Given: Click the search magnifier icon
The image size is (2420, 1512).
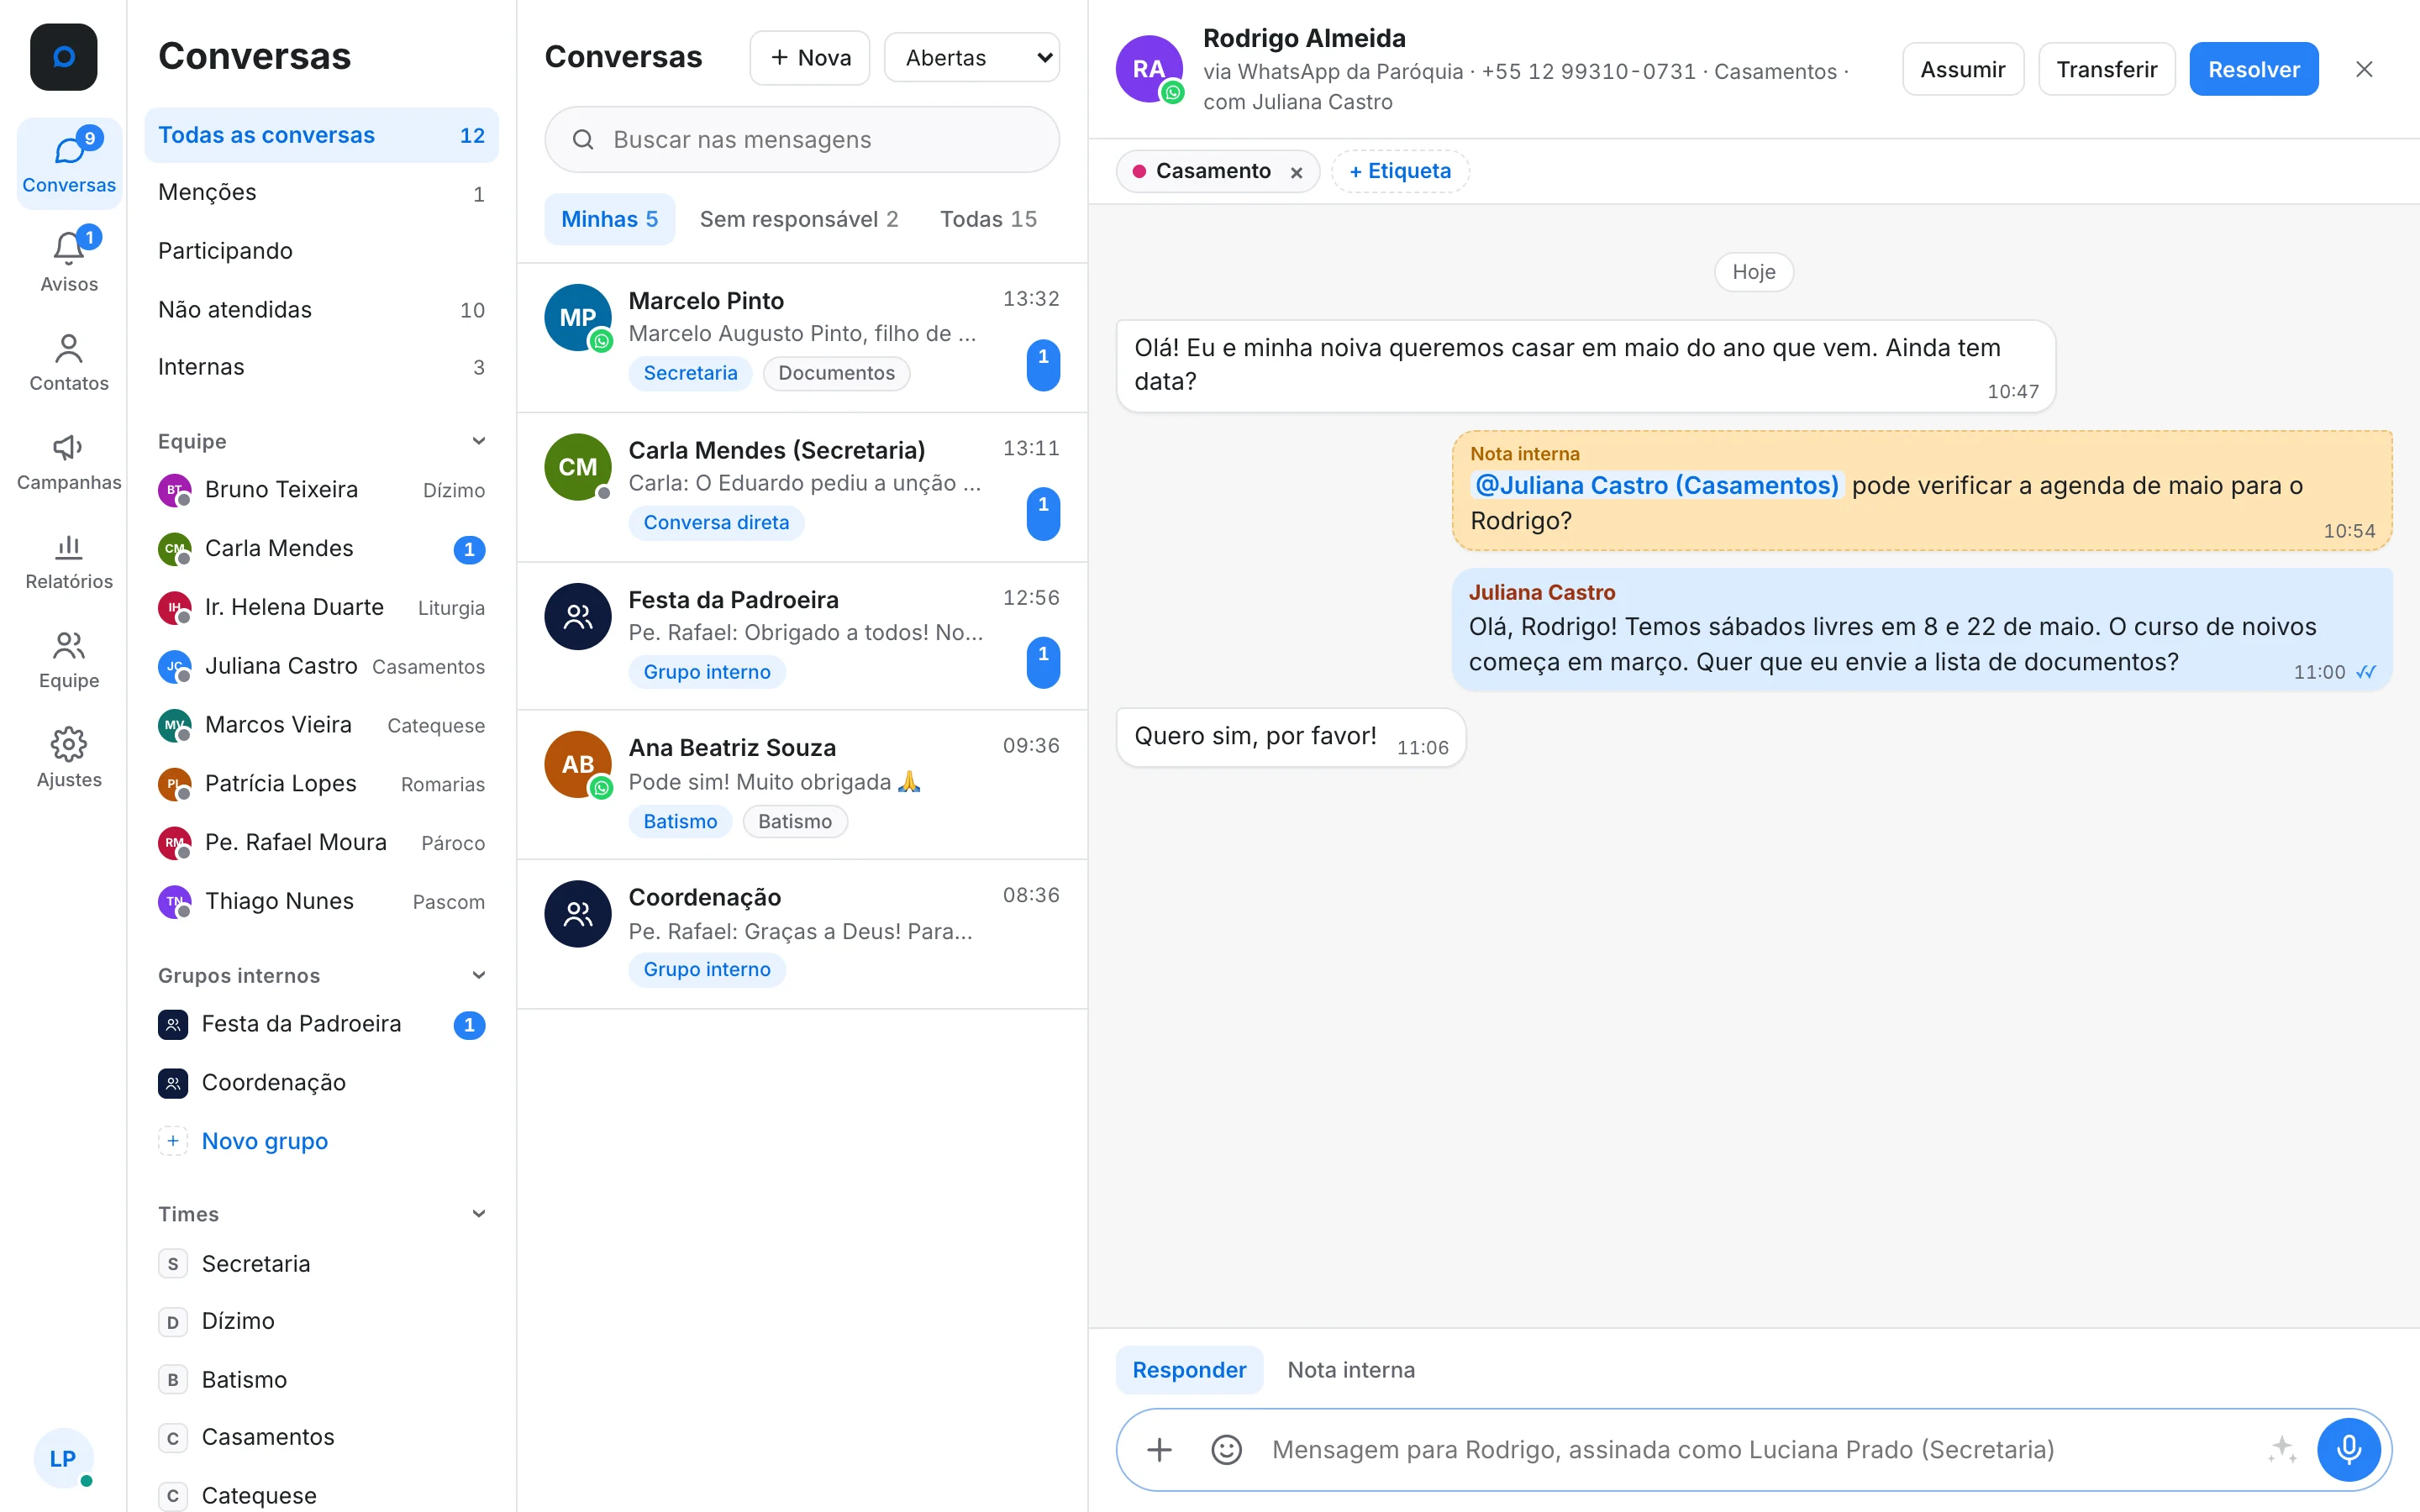Looking at the screenshot, I should (x=583, y=139).
